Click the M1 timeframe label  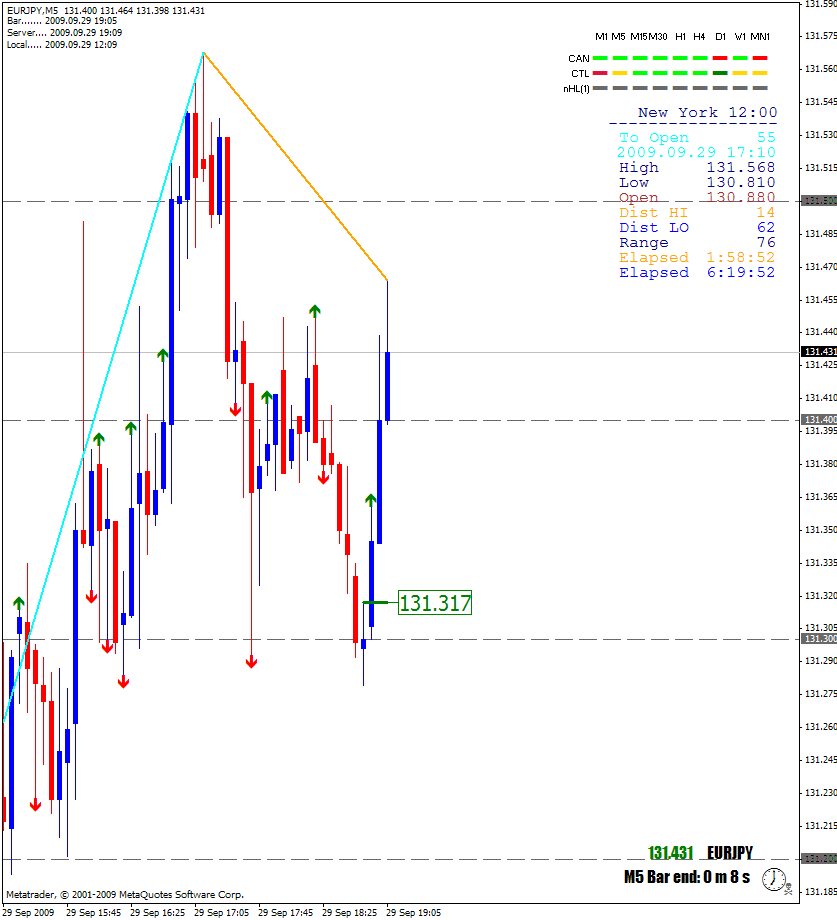601,36
